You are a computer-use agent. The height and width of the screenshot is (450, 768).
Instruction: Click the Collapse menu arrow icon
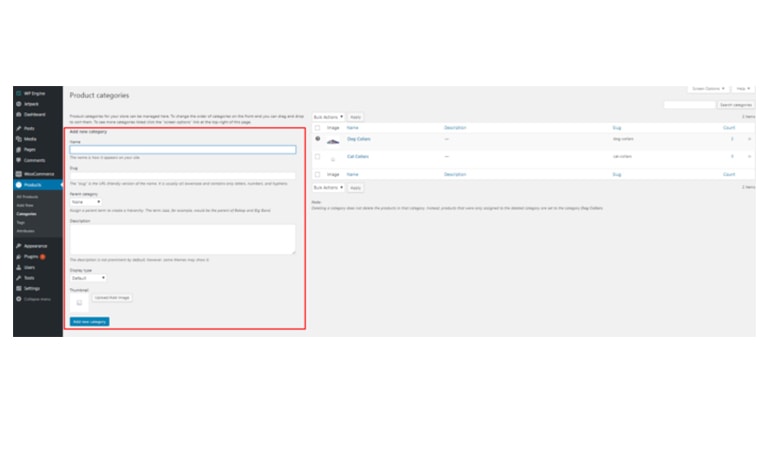[19, 299]
